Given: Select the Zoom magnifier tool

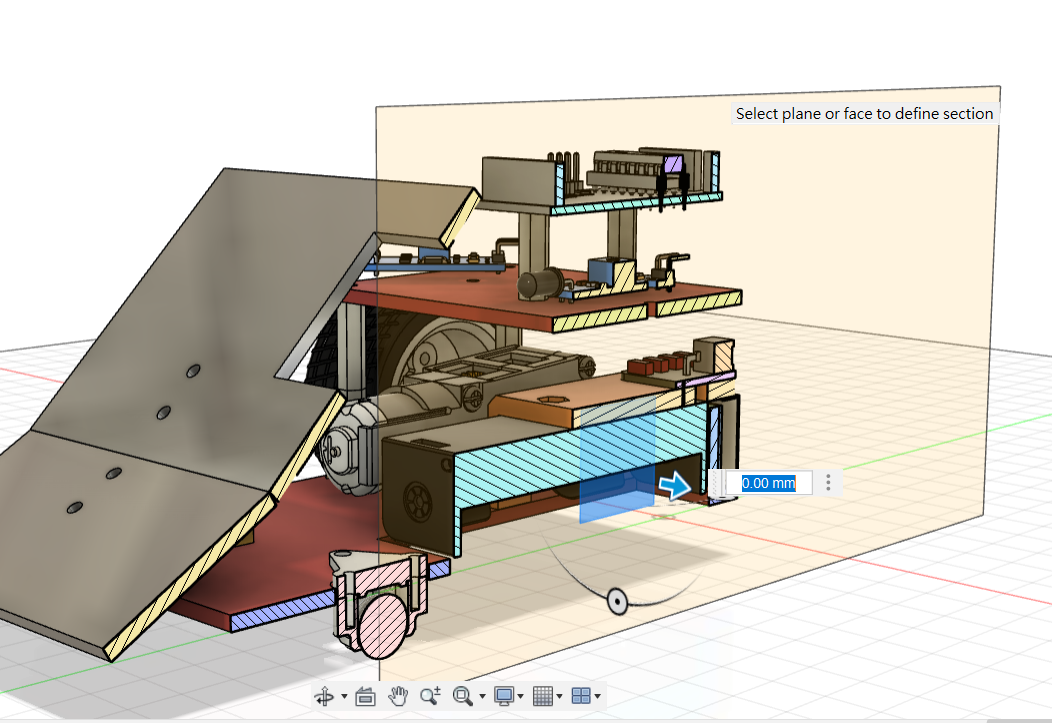Looking at the screenshot, I should pos(430,696).
